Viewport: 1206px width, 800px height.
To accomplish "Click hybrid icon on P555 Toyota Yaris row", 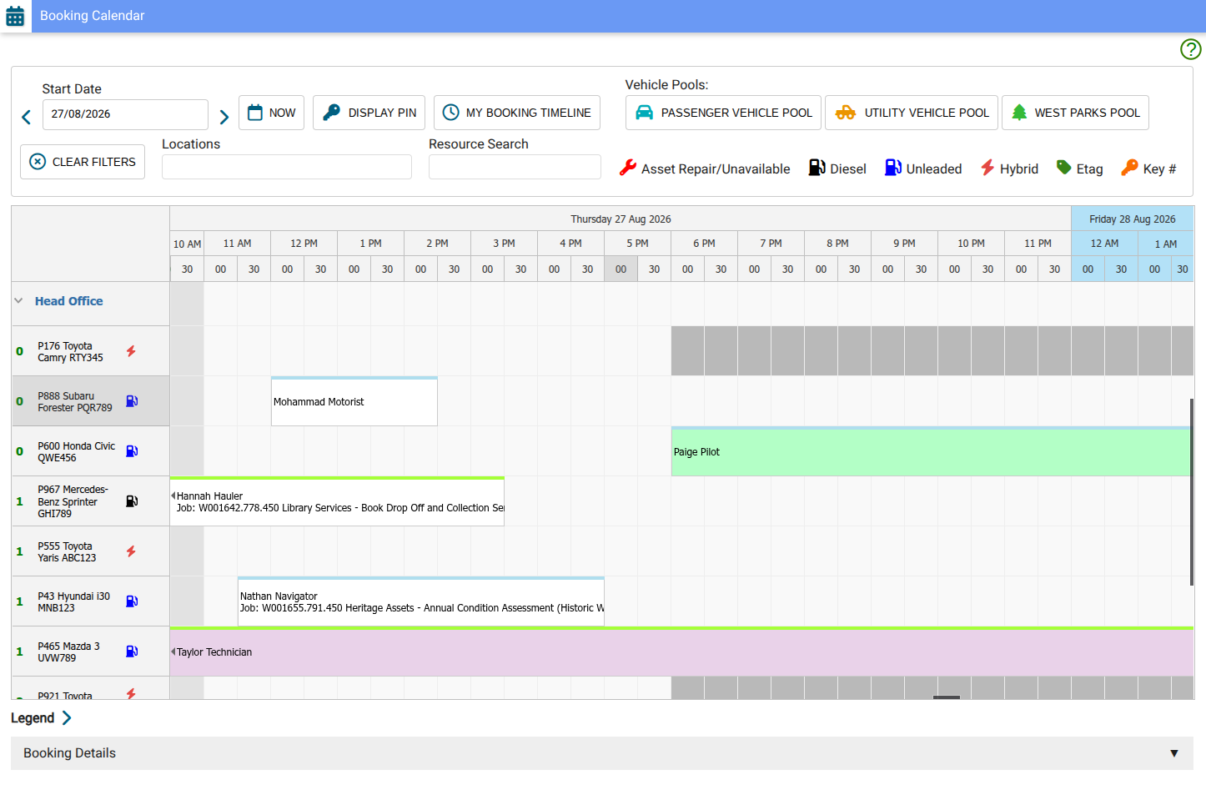I will (131, 551).
